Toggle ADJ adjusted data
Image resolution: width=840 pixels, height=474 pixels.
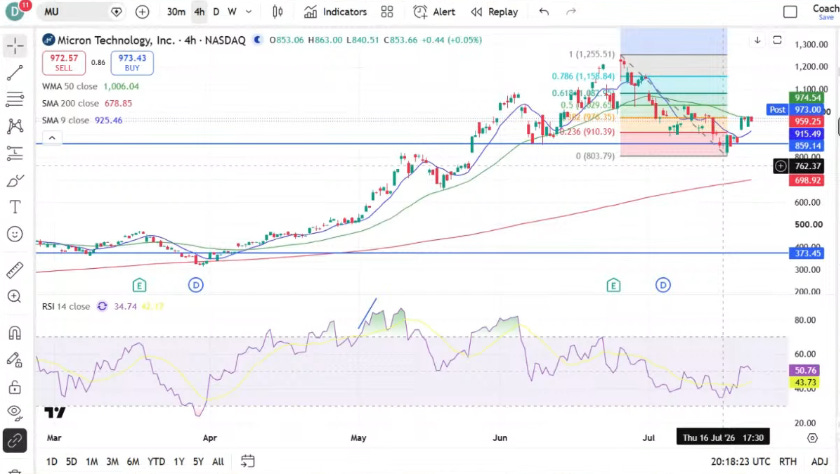(820, 461)
